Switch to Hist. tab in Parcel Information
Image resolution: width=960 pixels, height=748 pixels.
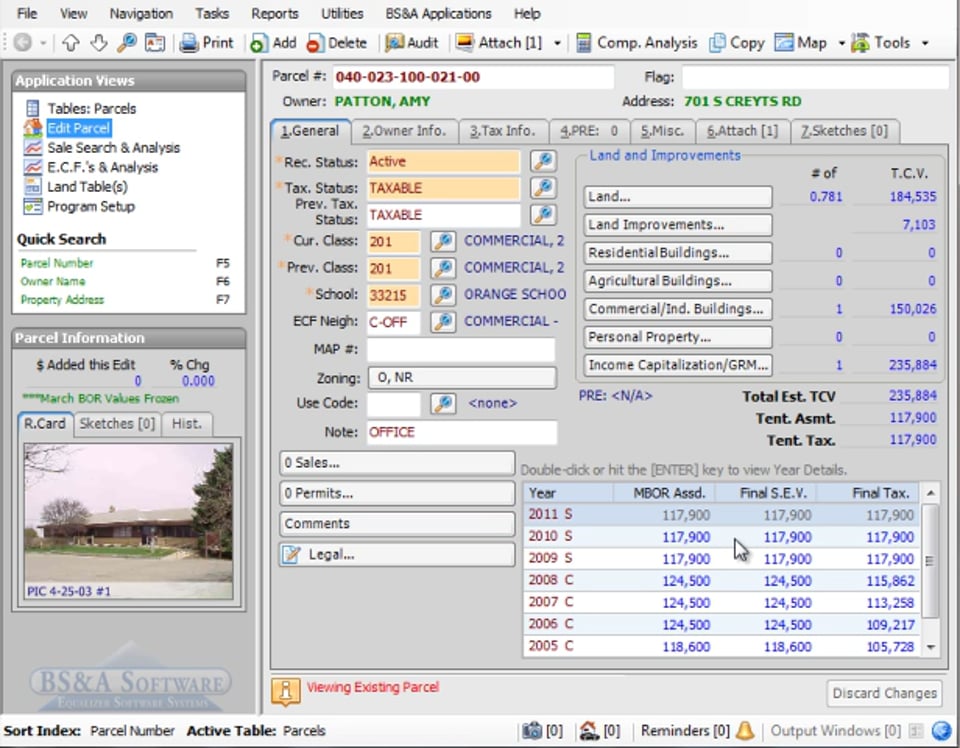tap(187, 424)
